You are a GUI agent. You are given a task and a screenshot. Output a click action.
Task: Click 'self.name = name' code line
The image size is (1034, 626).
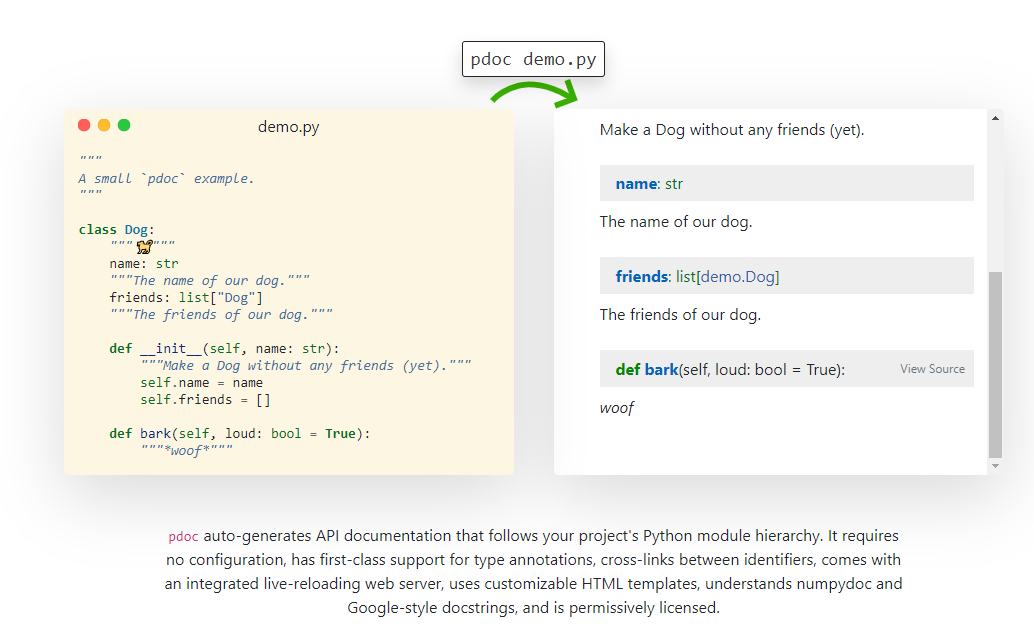point(201,383)
